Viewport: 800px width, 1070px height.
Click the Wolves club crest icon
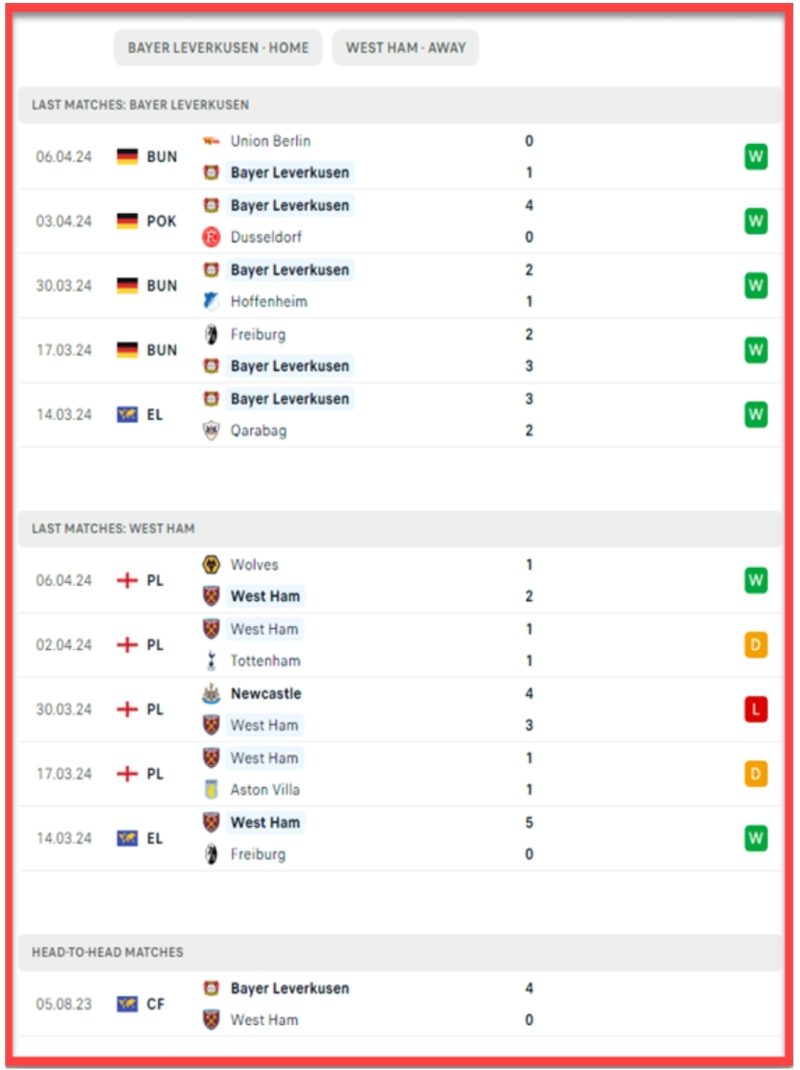coord(212,564)
